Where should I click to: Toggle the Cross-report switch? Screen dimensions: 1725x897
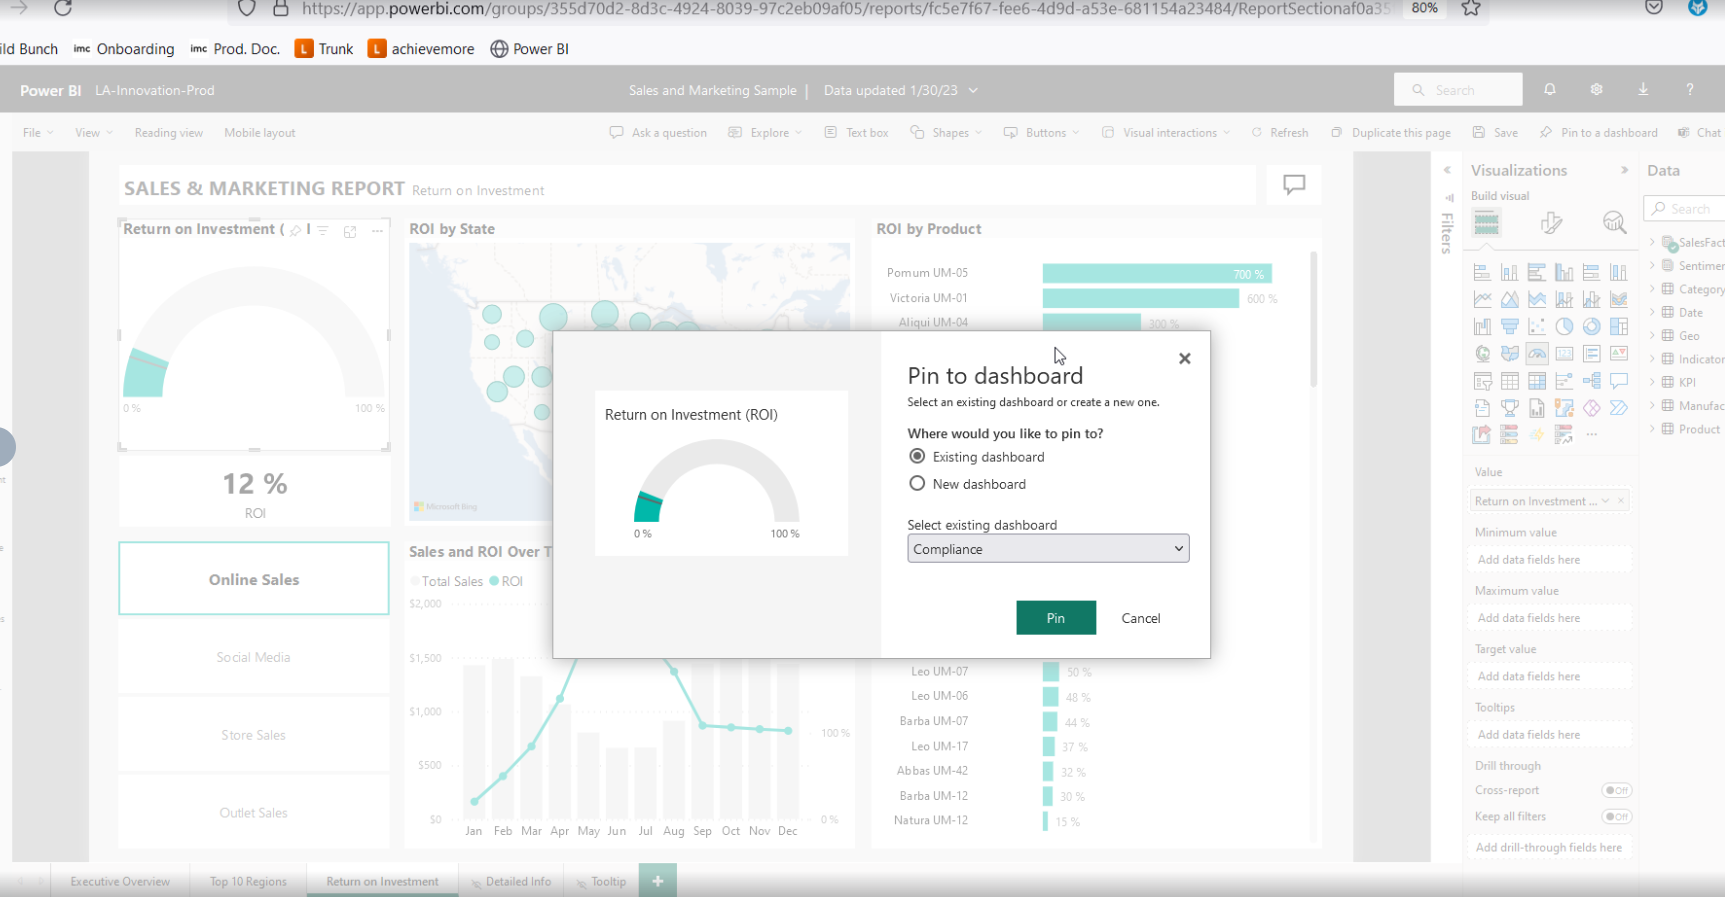[1616, 790]
